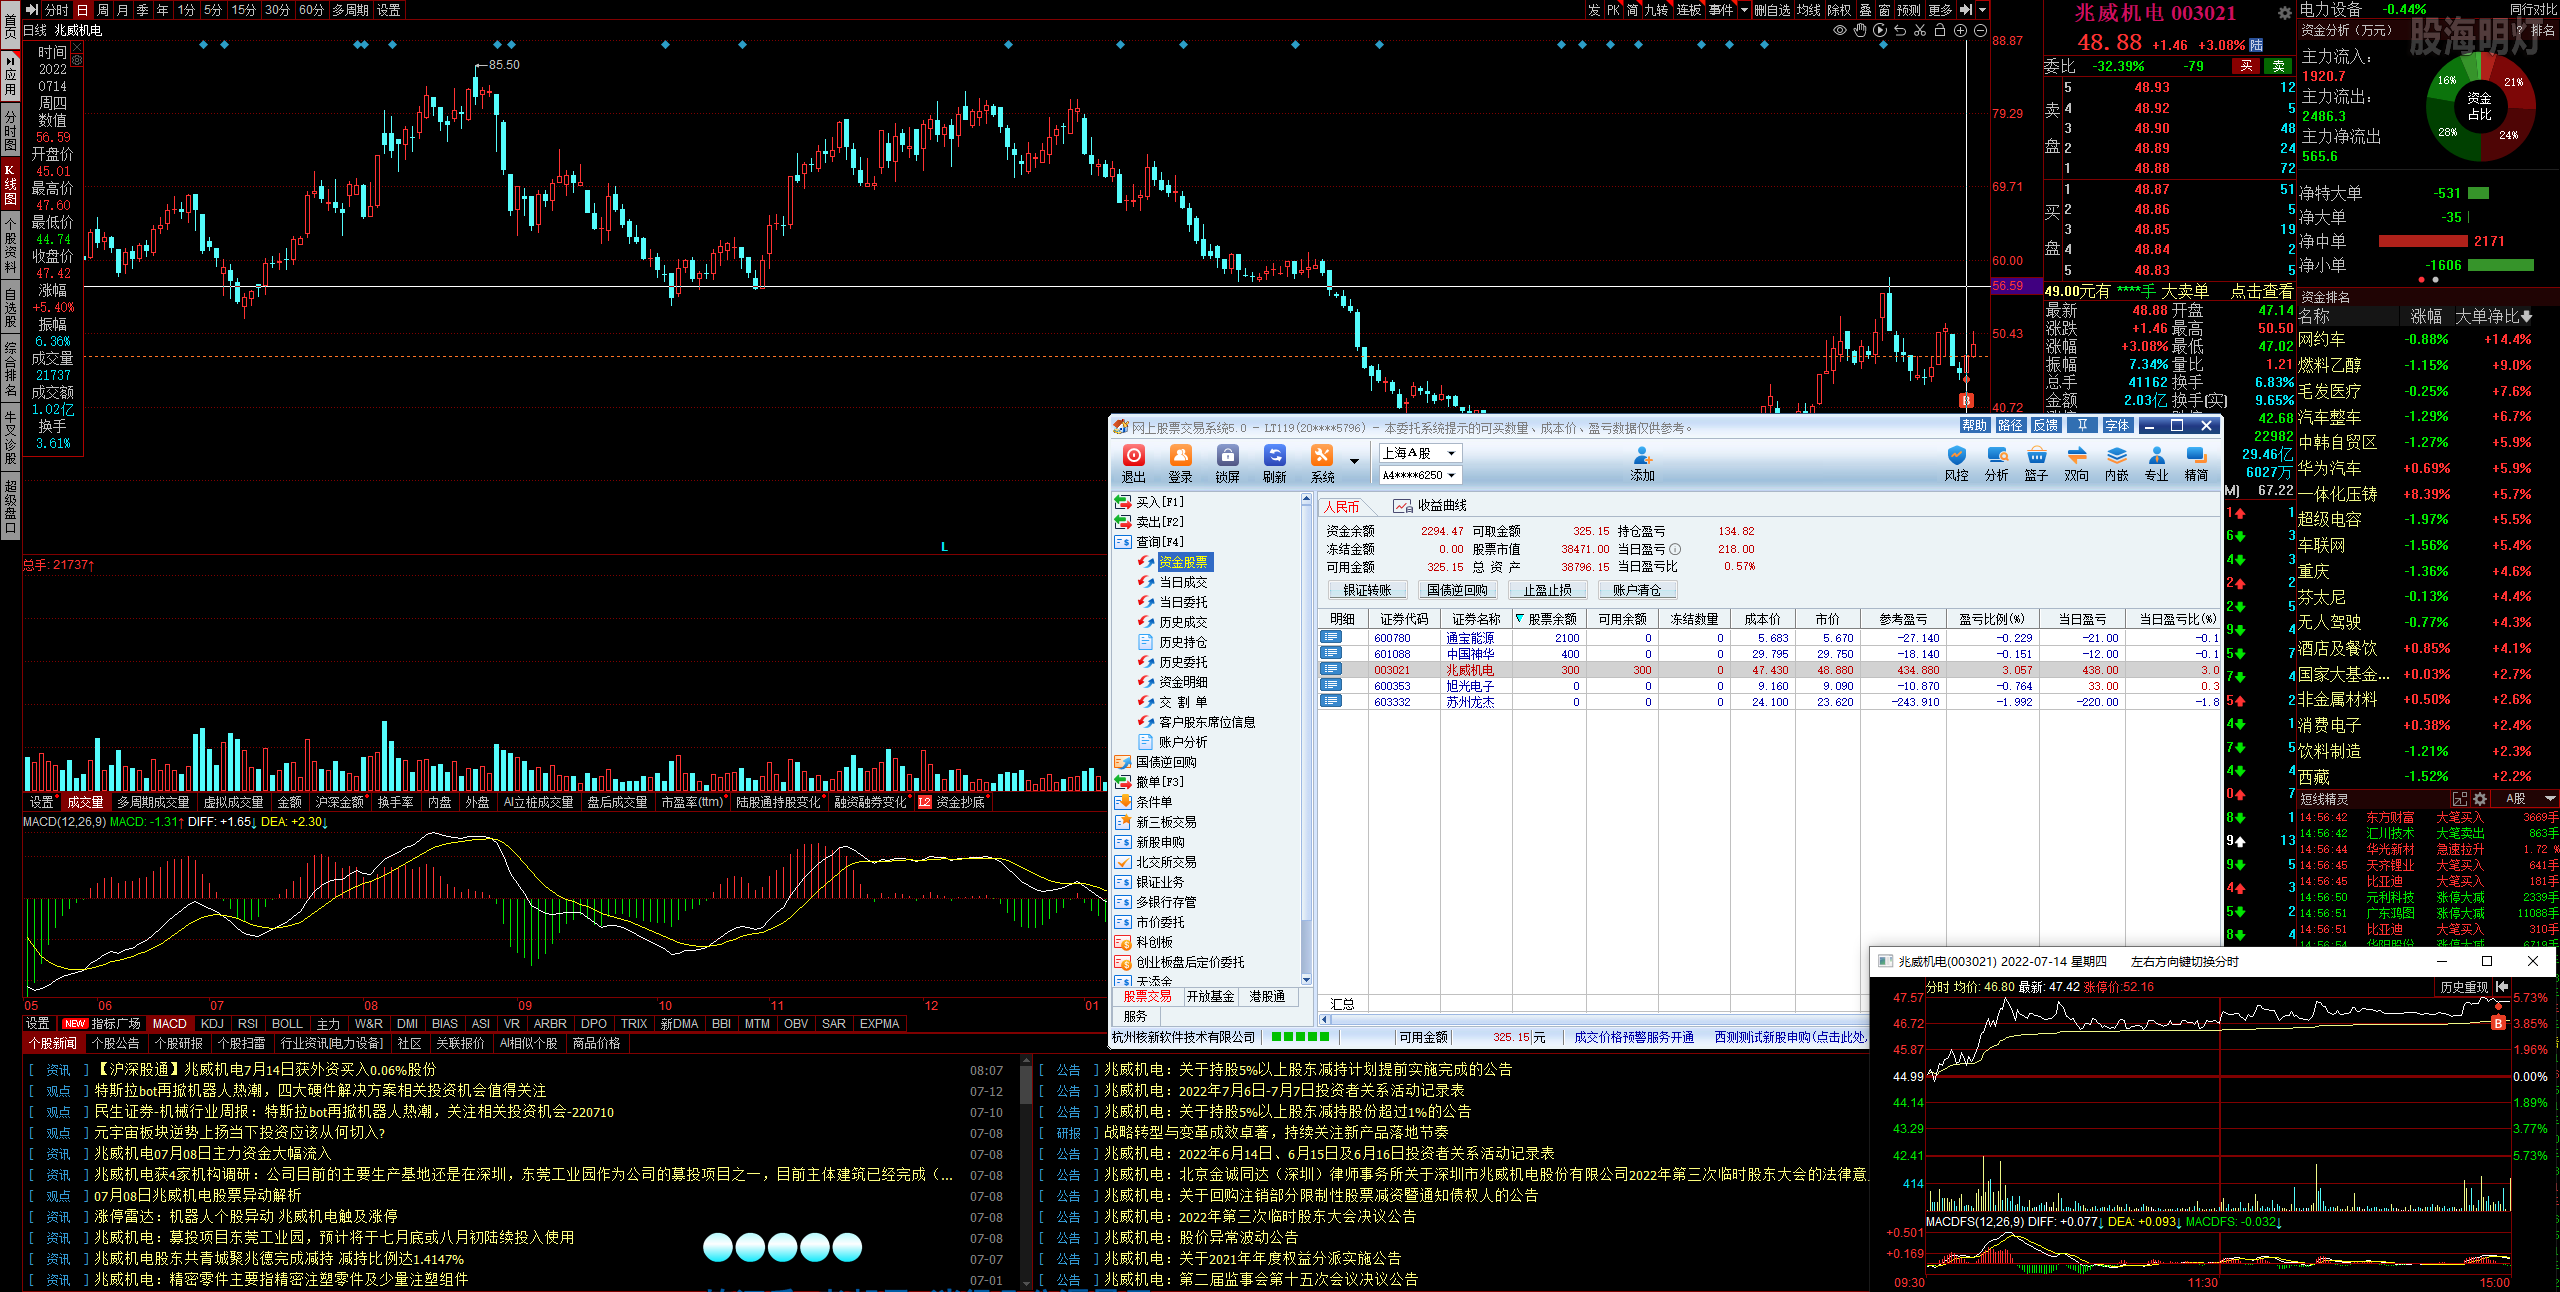This screenshot has width=2560, height=1292.
Task: Open the 系统 settings icon in trading toolbar
Action: pos(1322,464)
